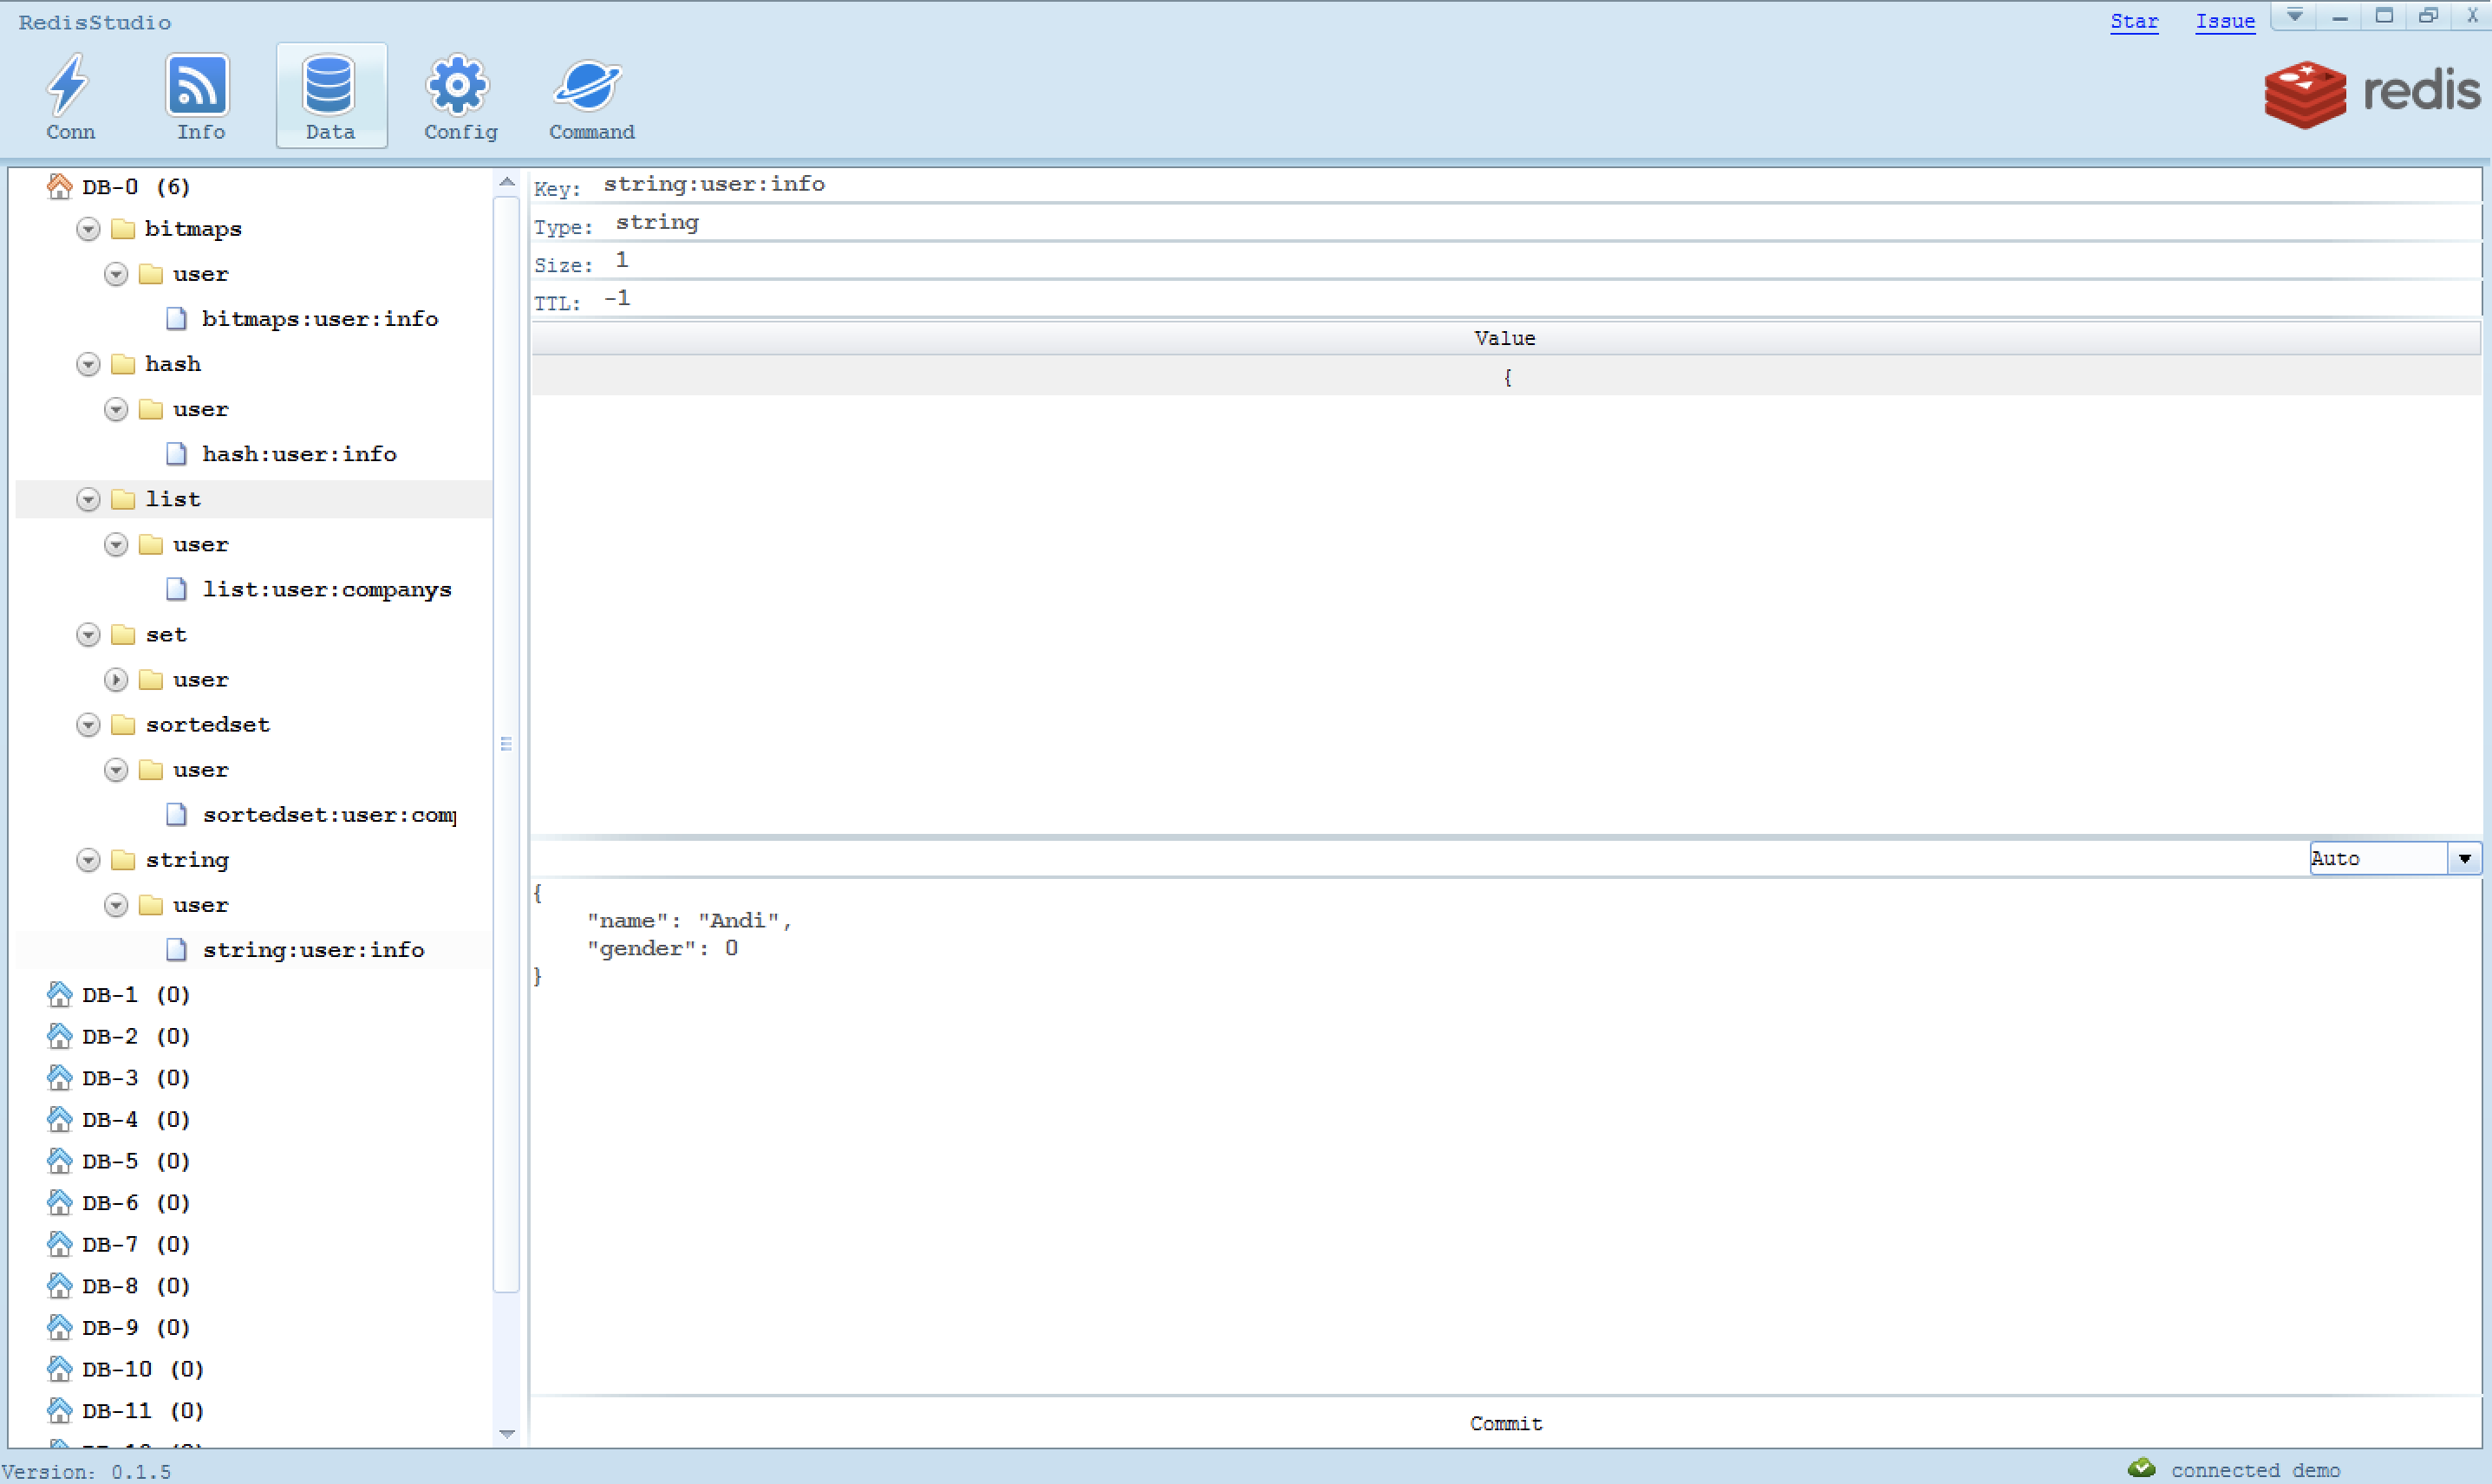
Task: Click the DB-9 home icon
Action: 60,1327
